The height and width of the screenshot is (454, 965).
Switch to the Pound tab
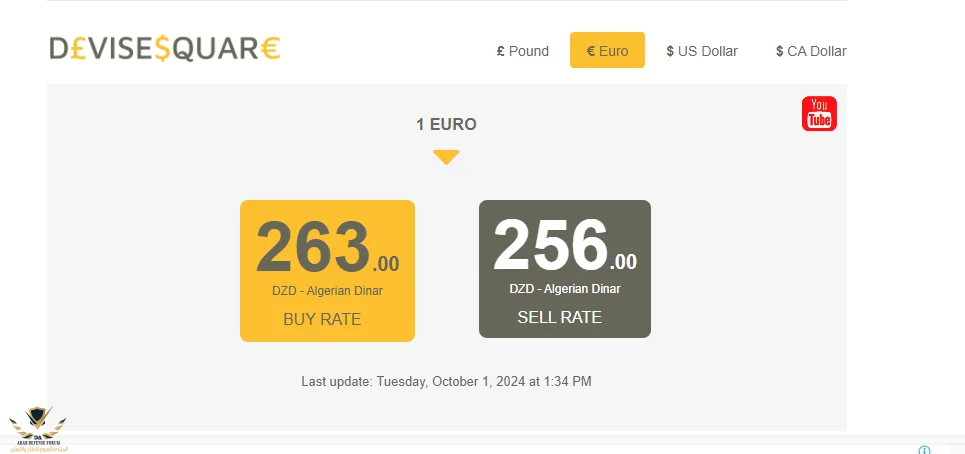(x=522, y=51)
